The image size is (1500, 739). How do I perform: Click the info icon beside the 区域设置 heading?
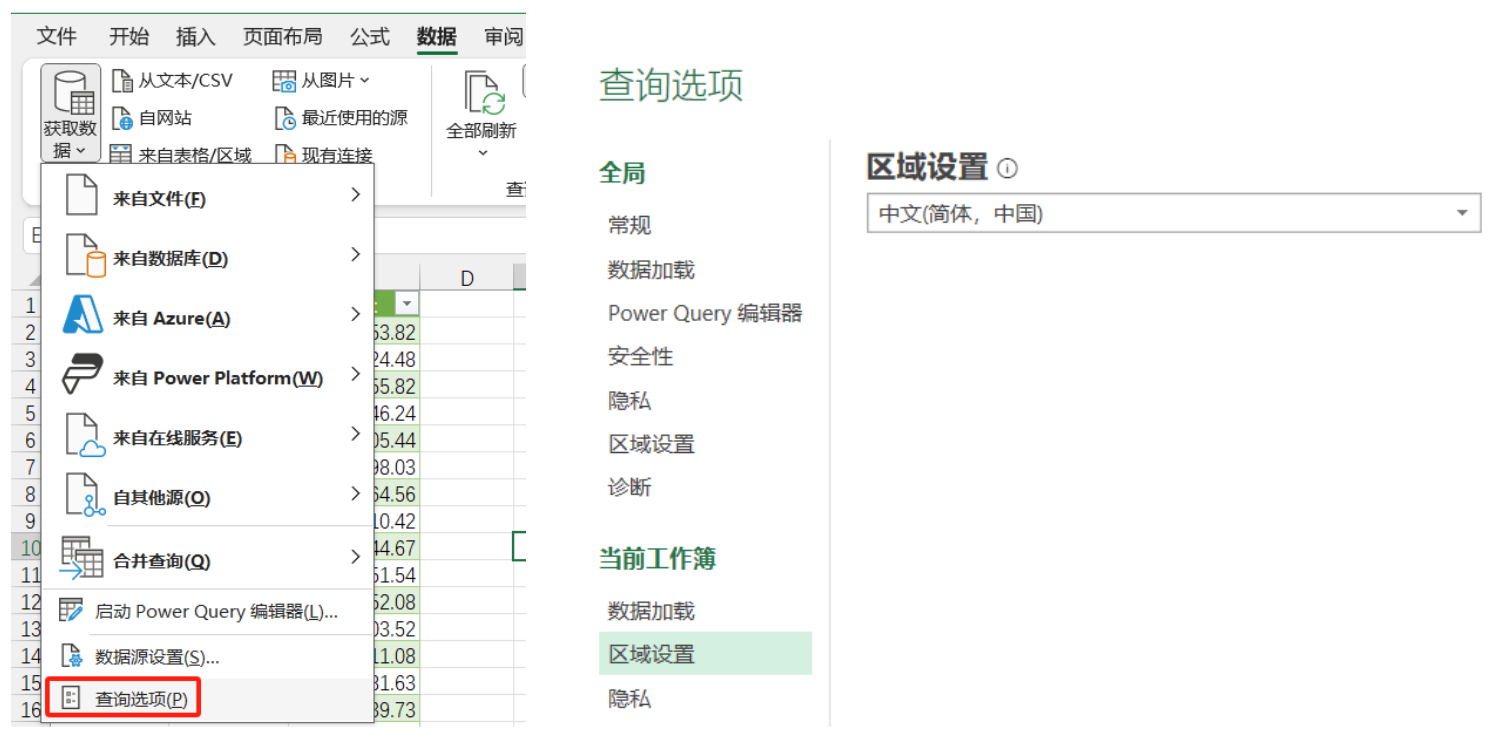[x=1008, y=168]
